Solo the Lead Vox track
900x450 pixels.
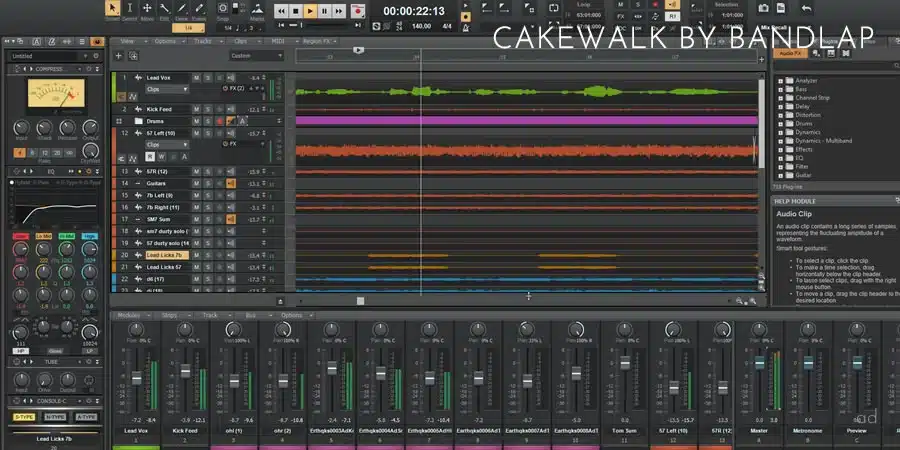[208, 77]
